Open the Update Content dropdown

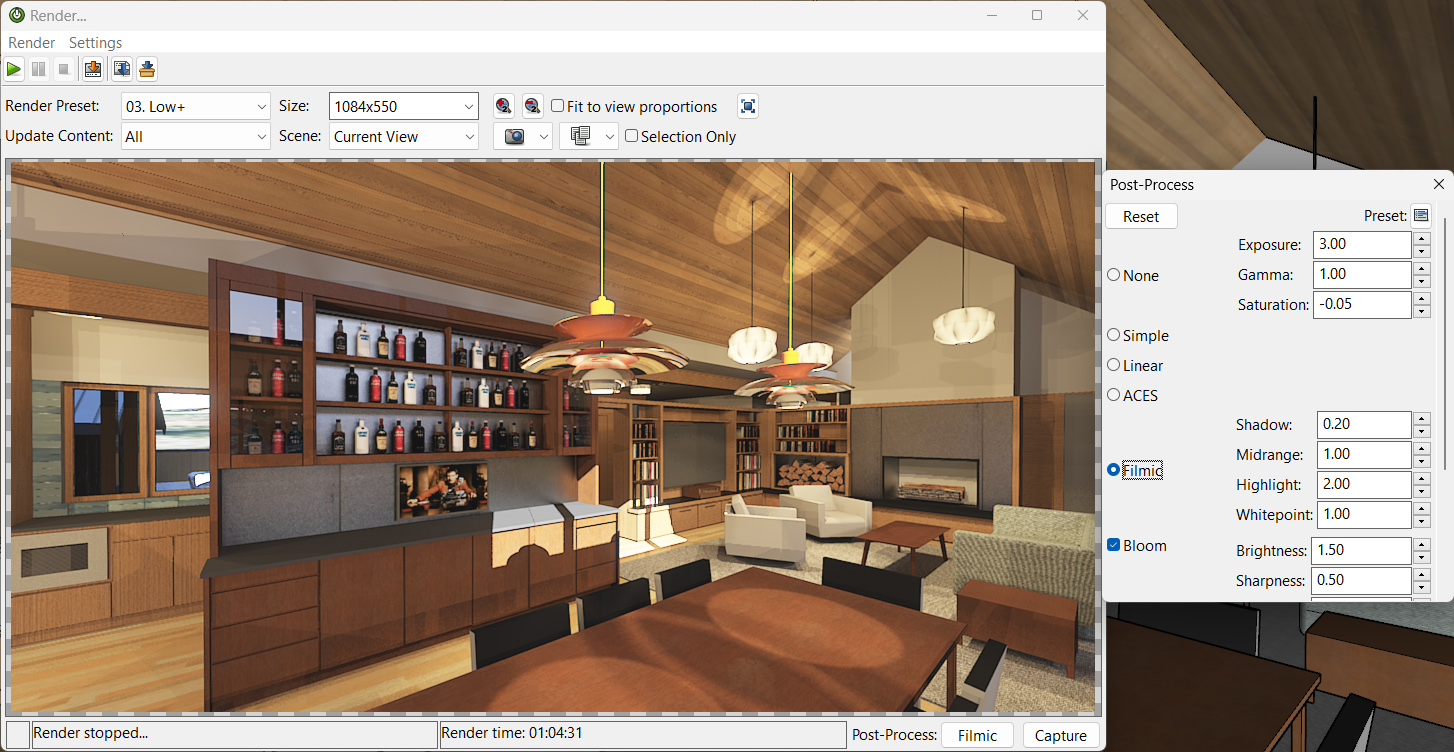pyautogui.click(x=196, y=136)
